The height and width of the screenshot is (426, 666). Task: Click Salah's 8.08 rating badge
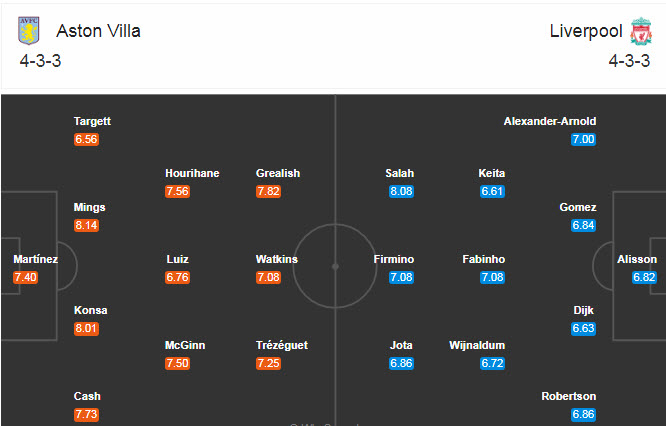pyautogui.click(x=400, y=192)
